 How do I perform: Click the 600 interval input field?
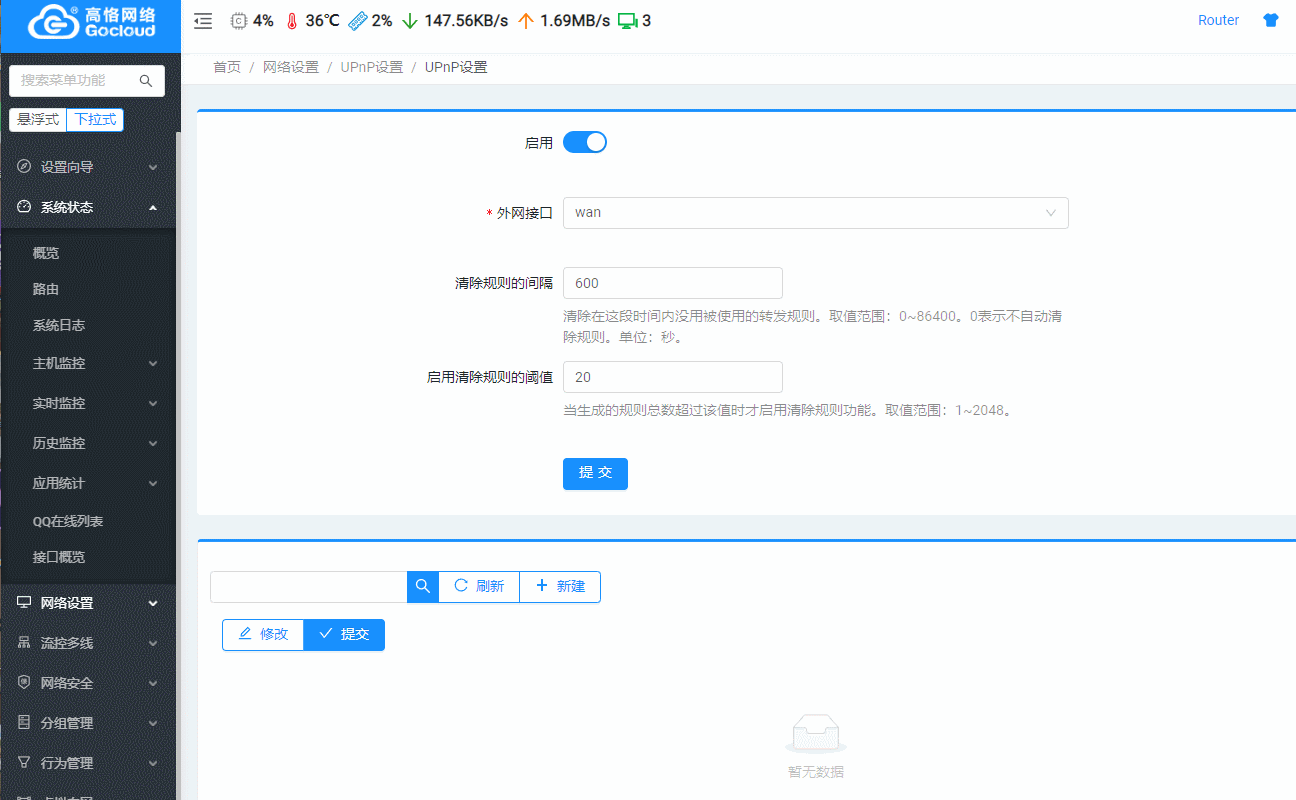click(x=672, y=283)
